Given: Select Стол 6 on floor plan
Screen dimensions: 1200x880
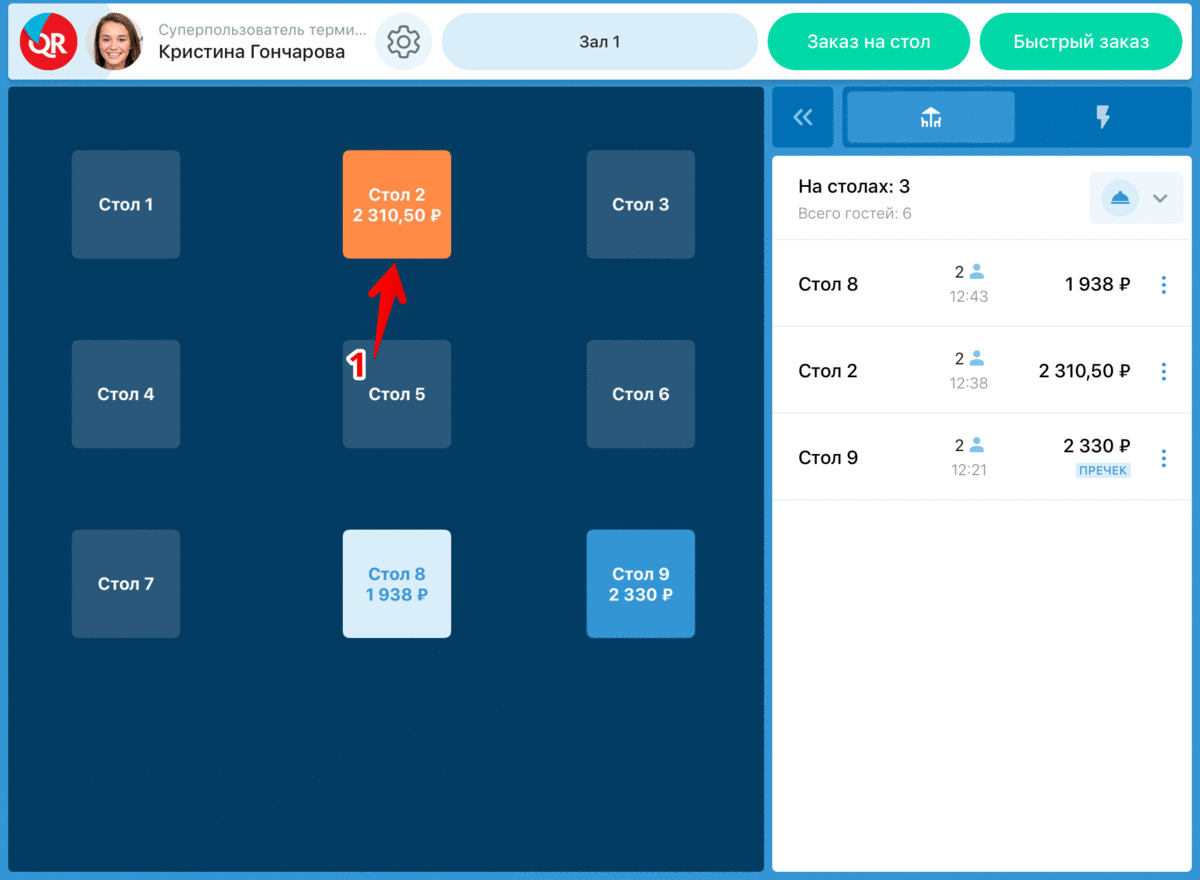Looking at the screenshot, I should [641, 394].
